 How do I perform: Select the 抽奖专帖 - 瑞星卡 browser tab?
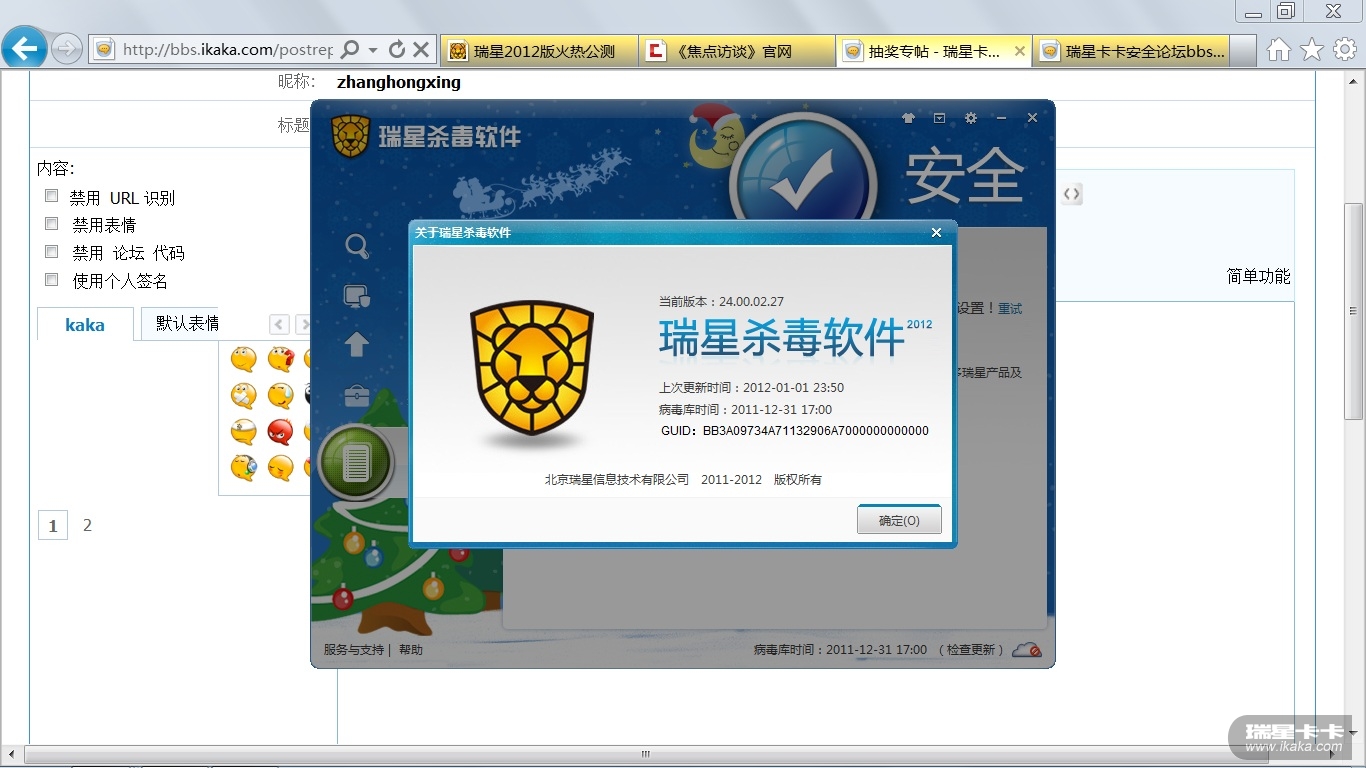[934, 51]
